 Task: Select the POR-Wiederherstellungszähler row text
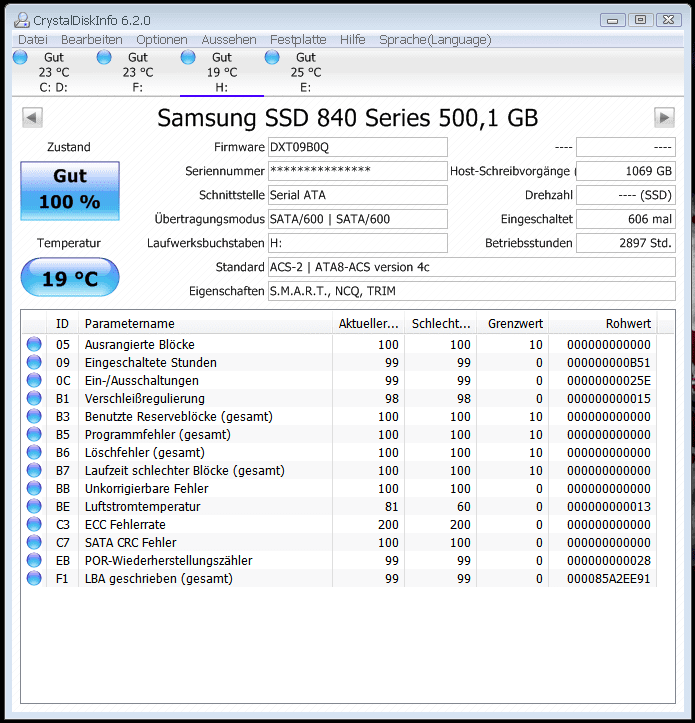click(169, 560)
